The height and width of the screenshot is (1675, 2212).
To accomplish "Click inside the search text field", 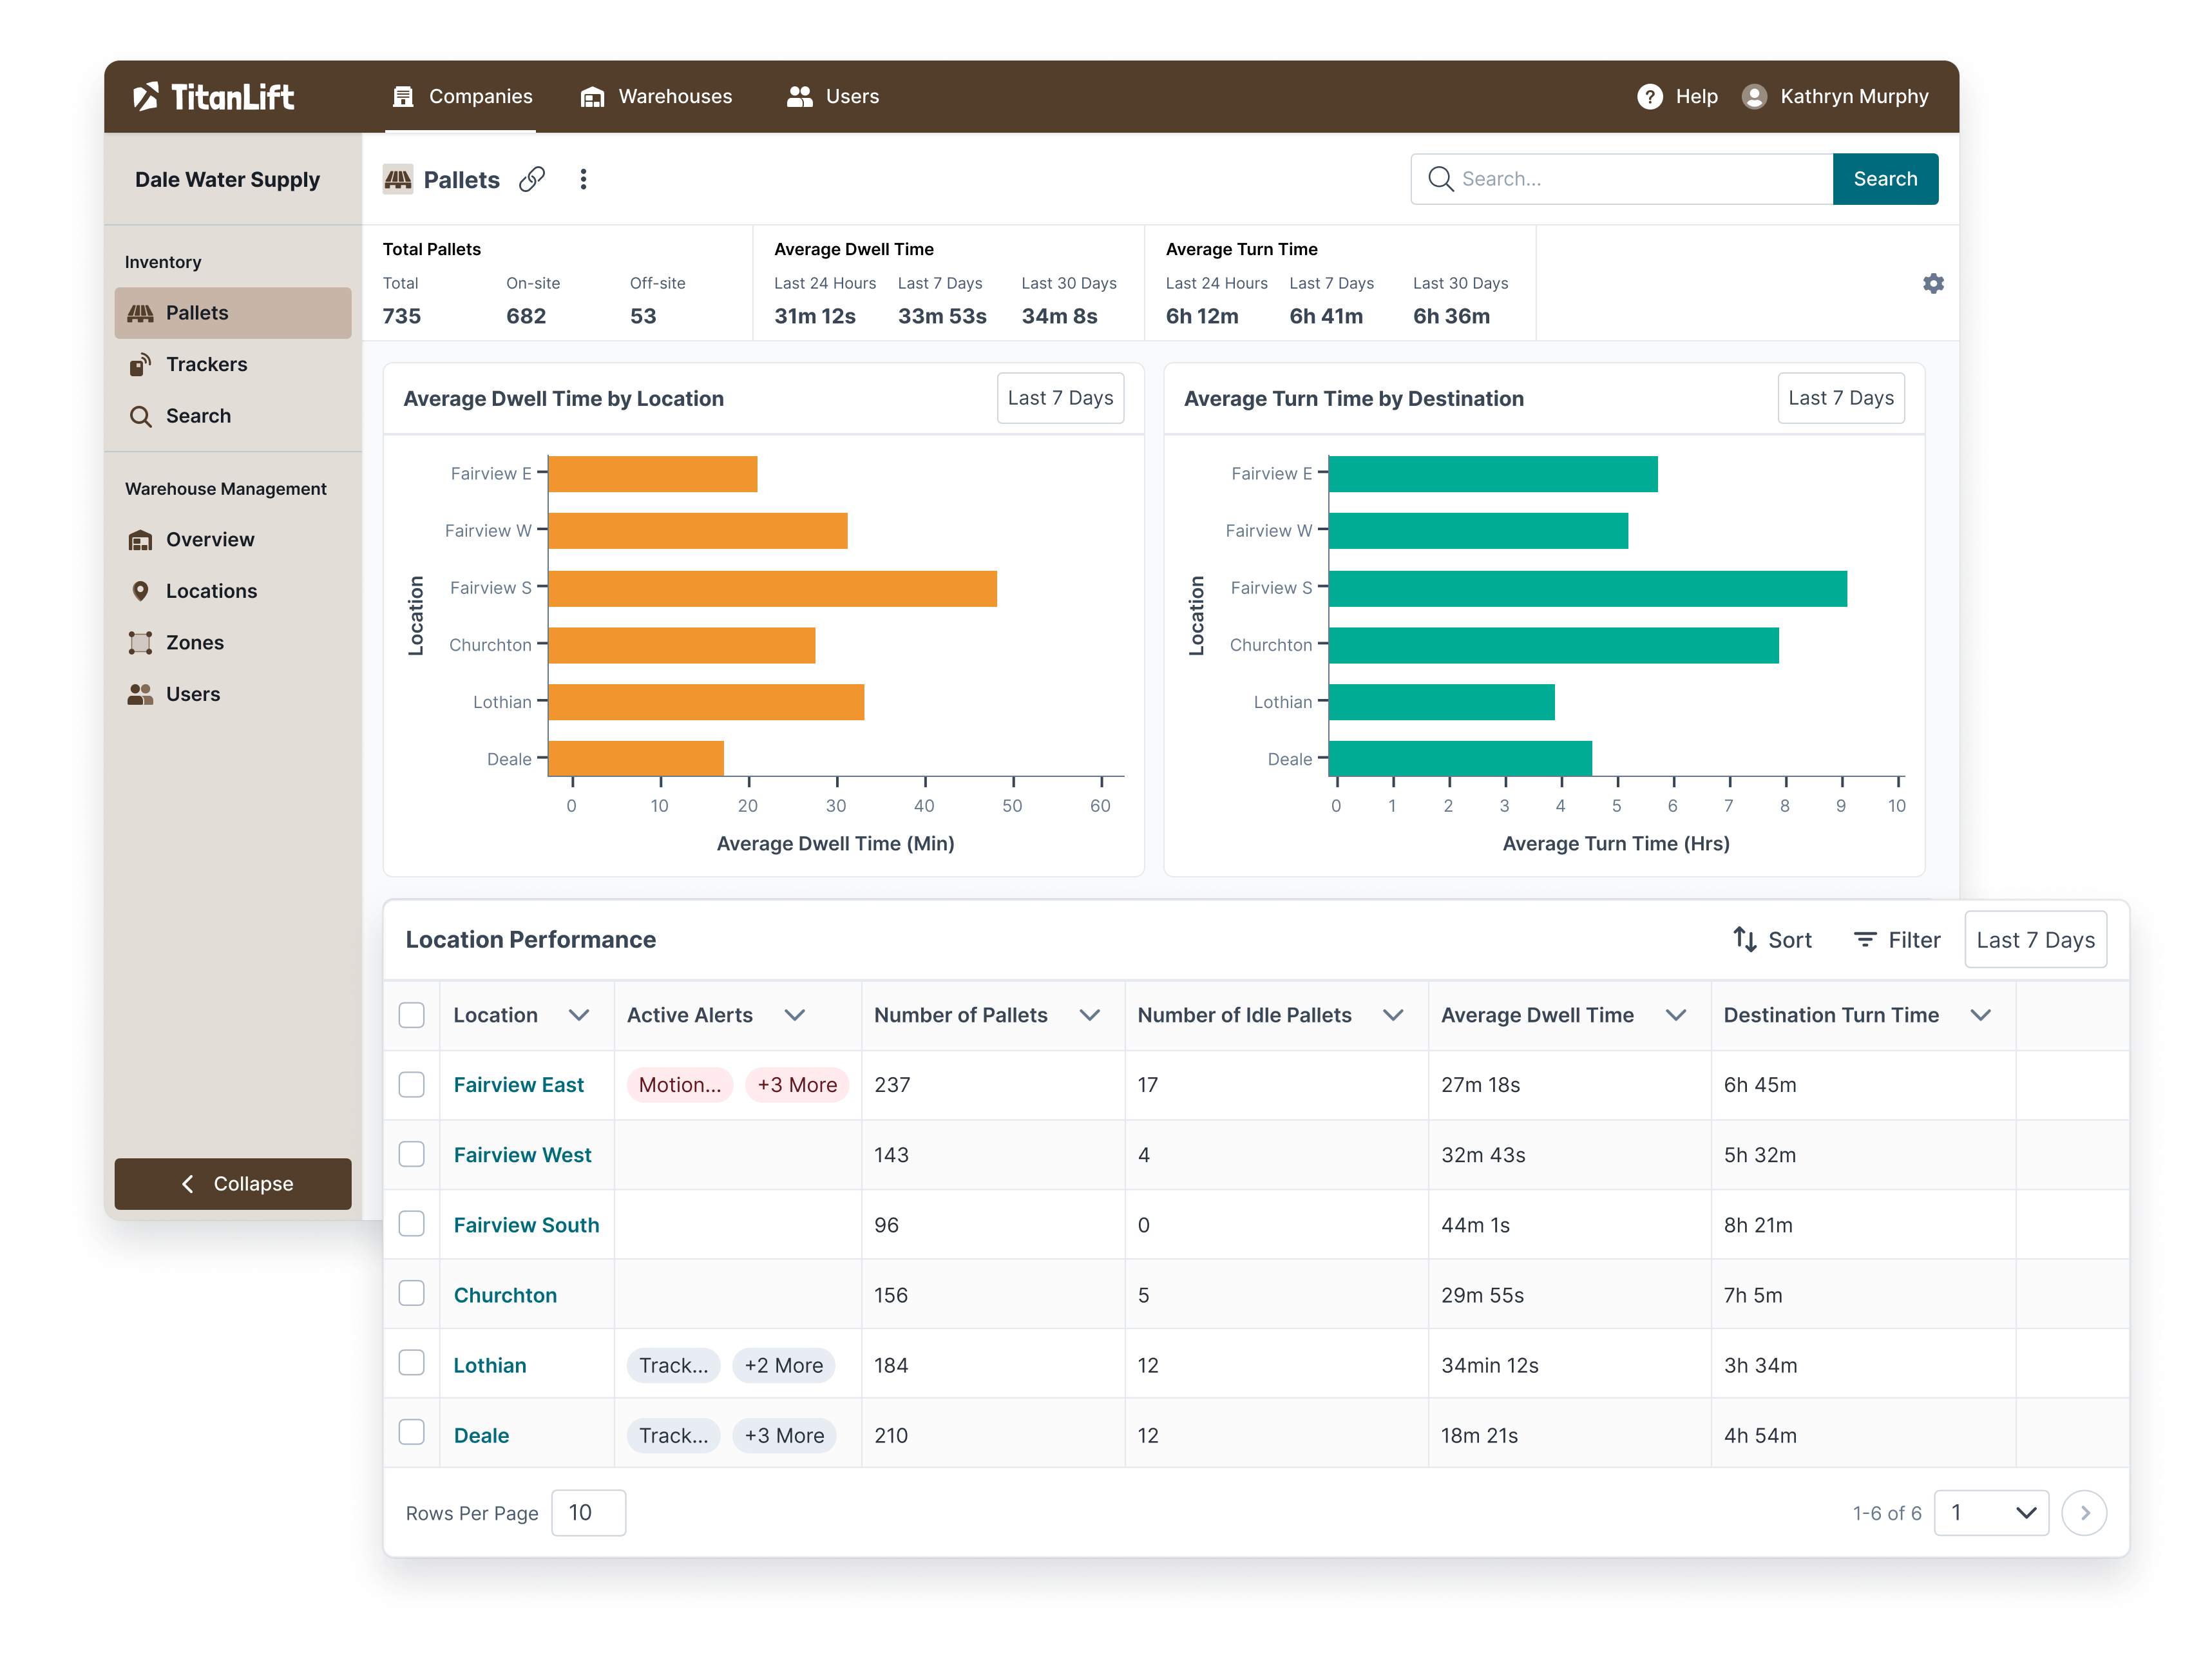I will [1620, 178].
